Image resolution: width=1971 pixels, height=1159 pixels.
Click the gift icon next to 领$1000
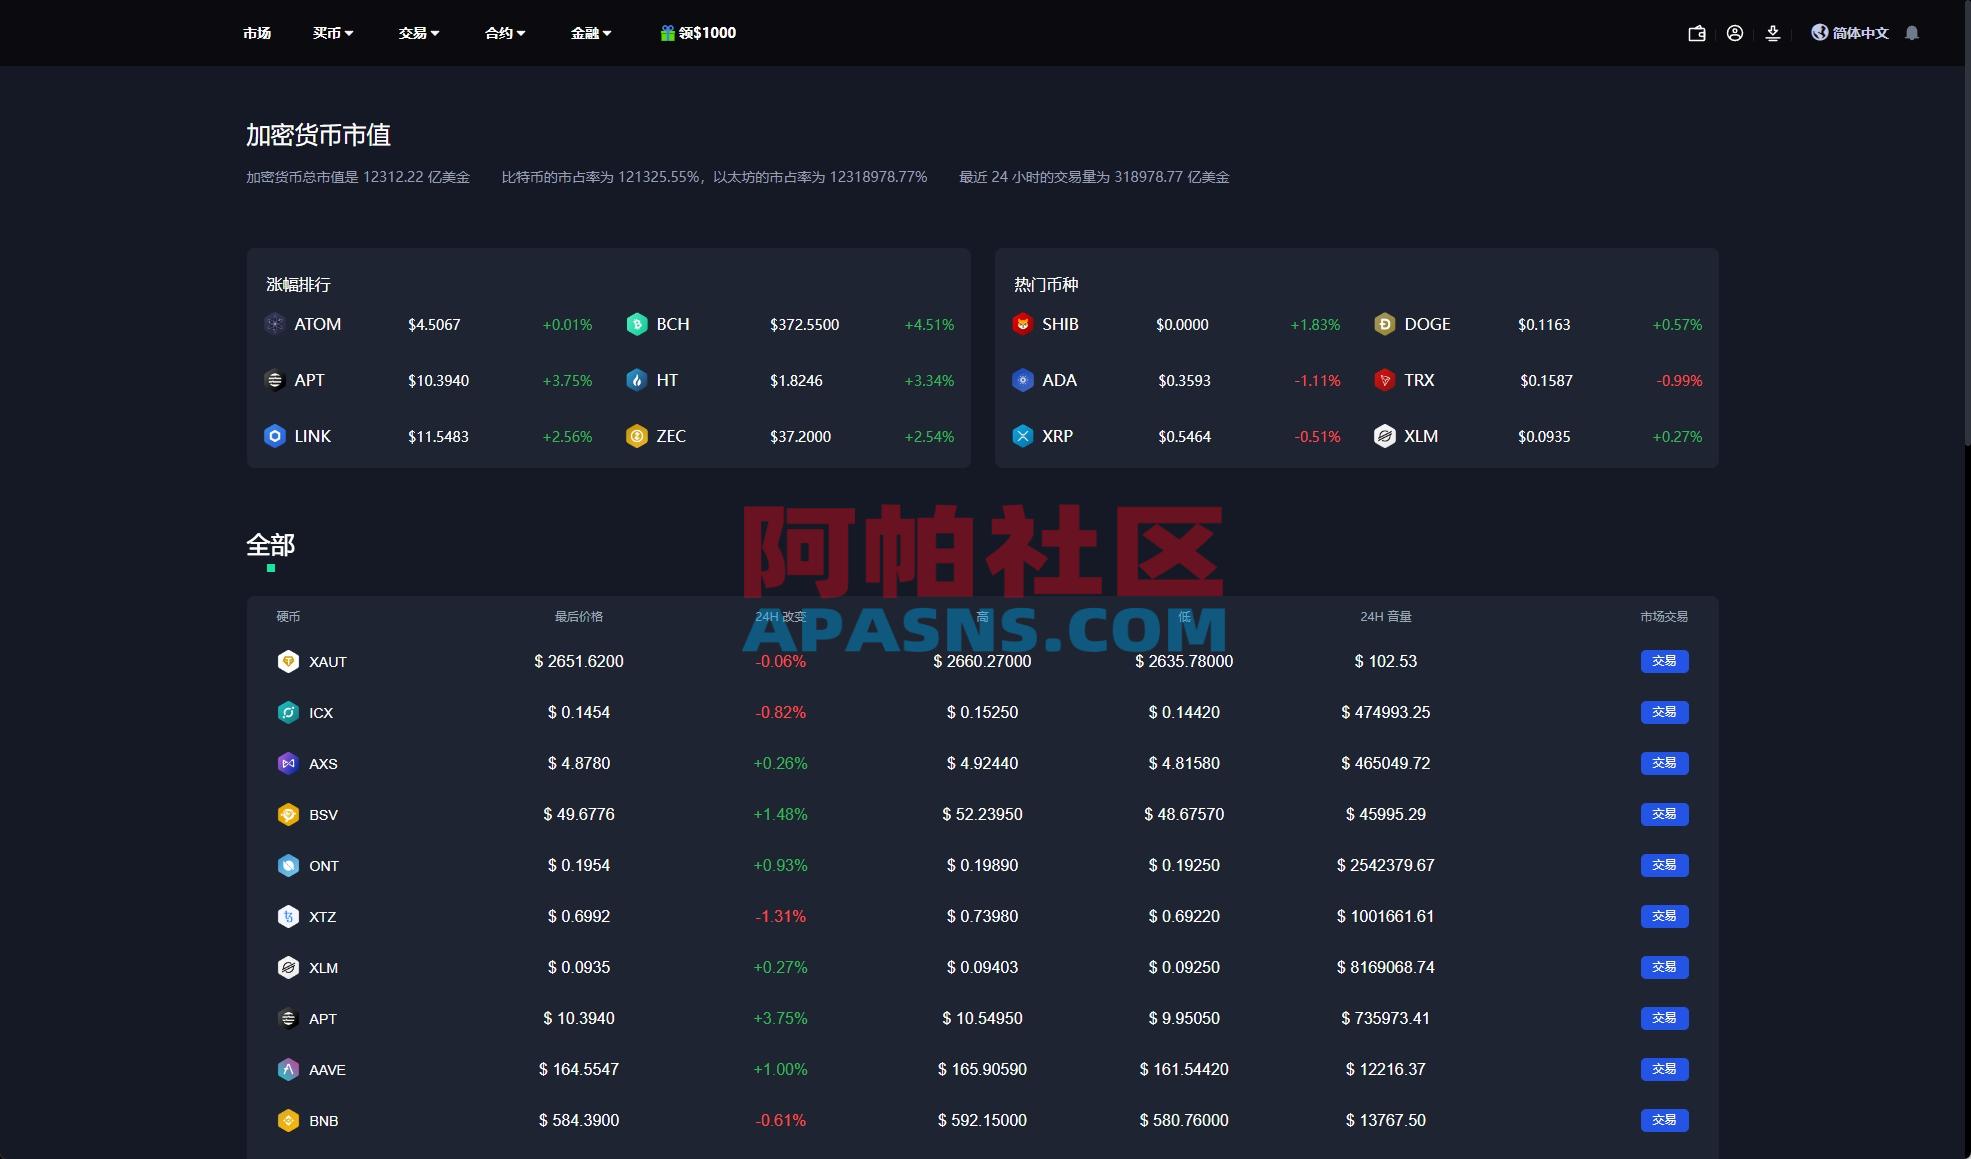[666, 32]
